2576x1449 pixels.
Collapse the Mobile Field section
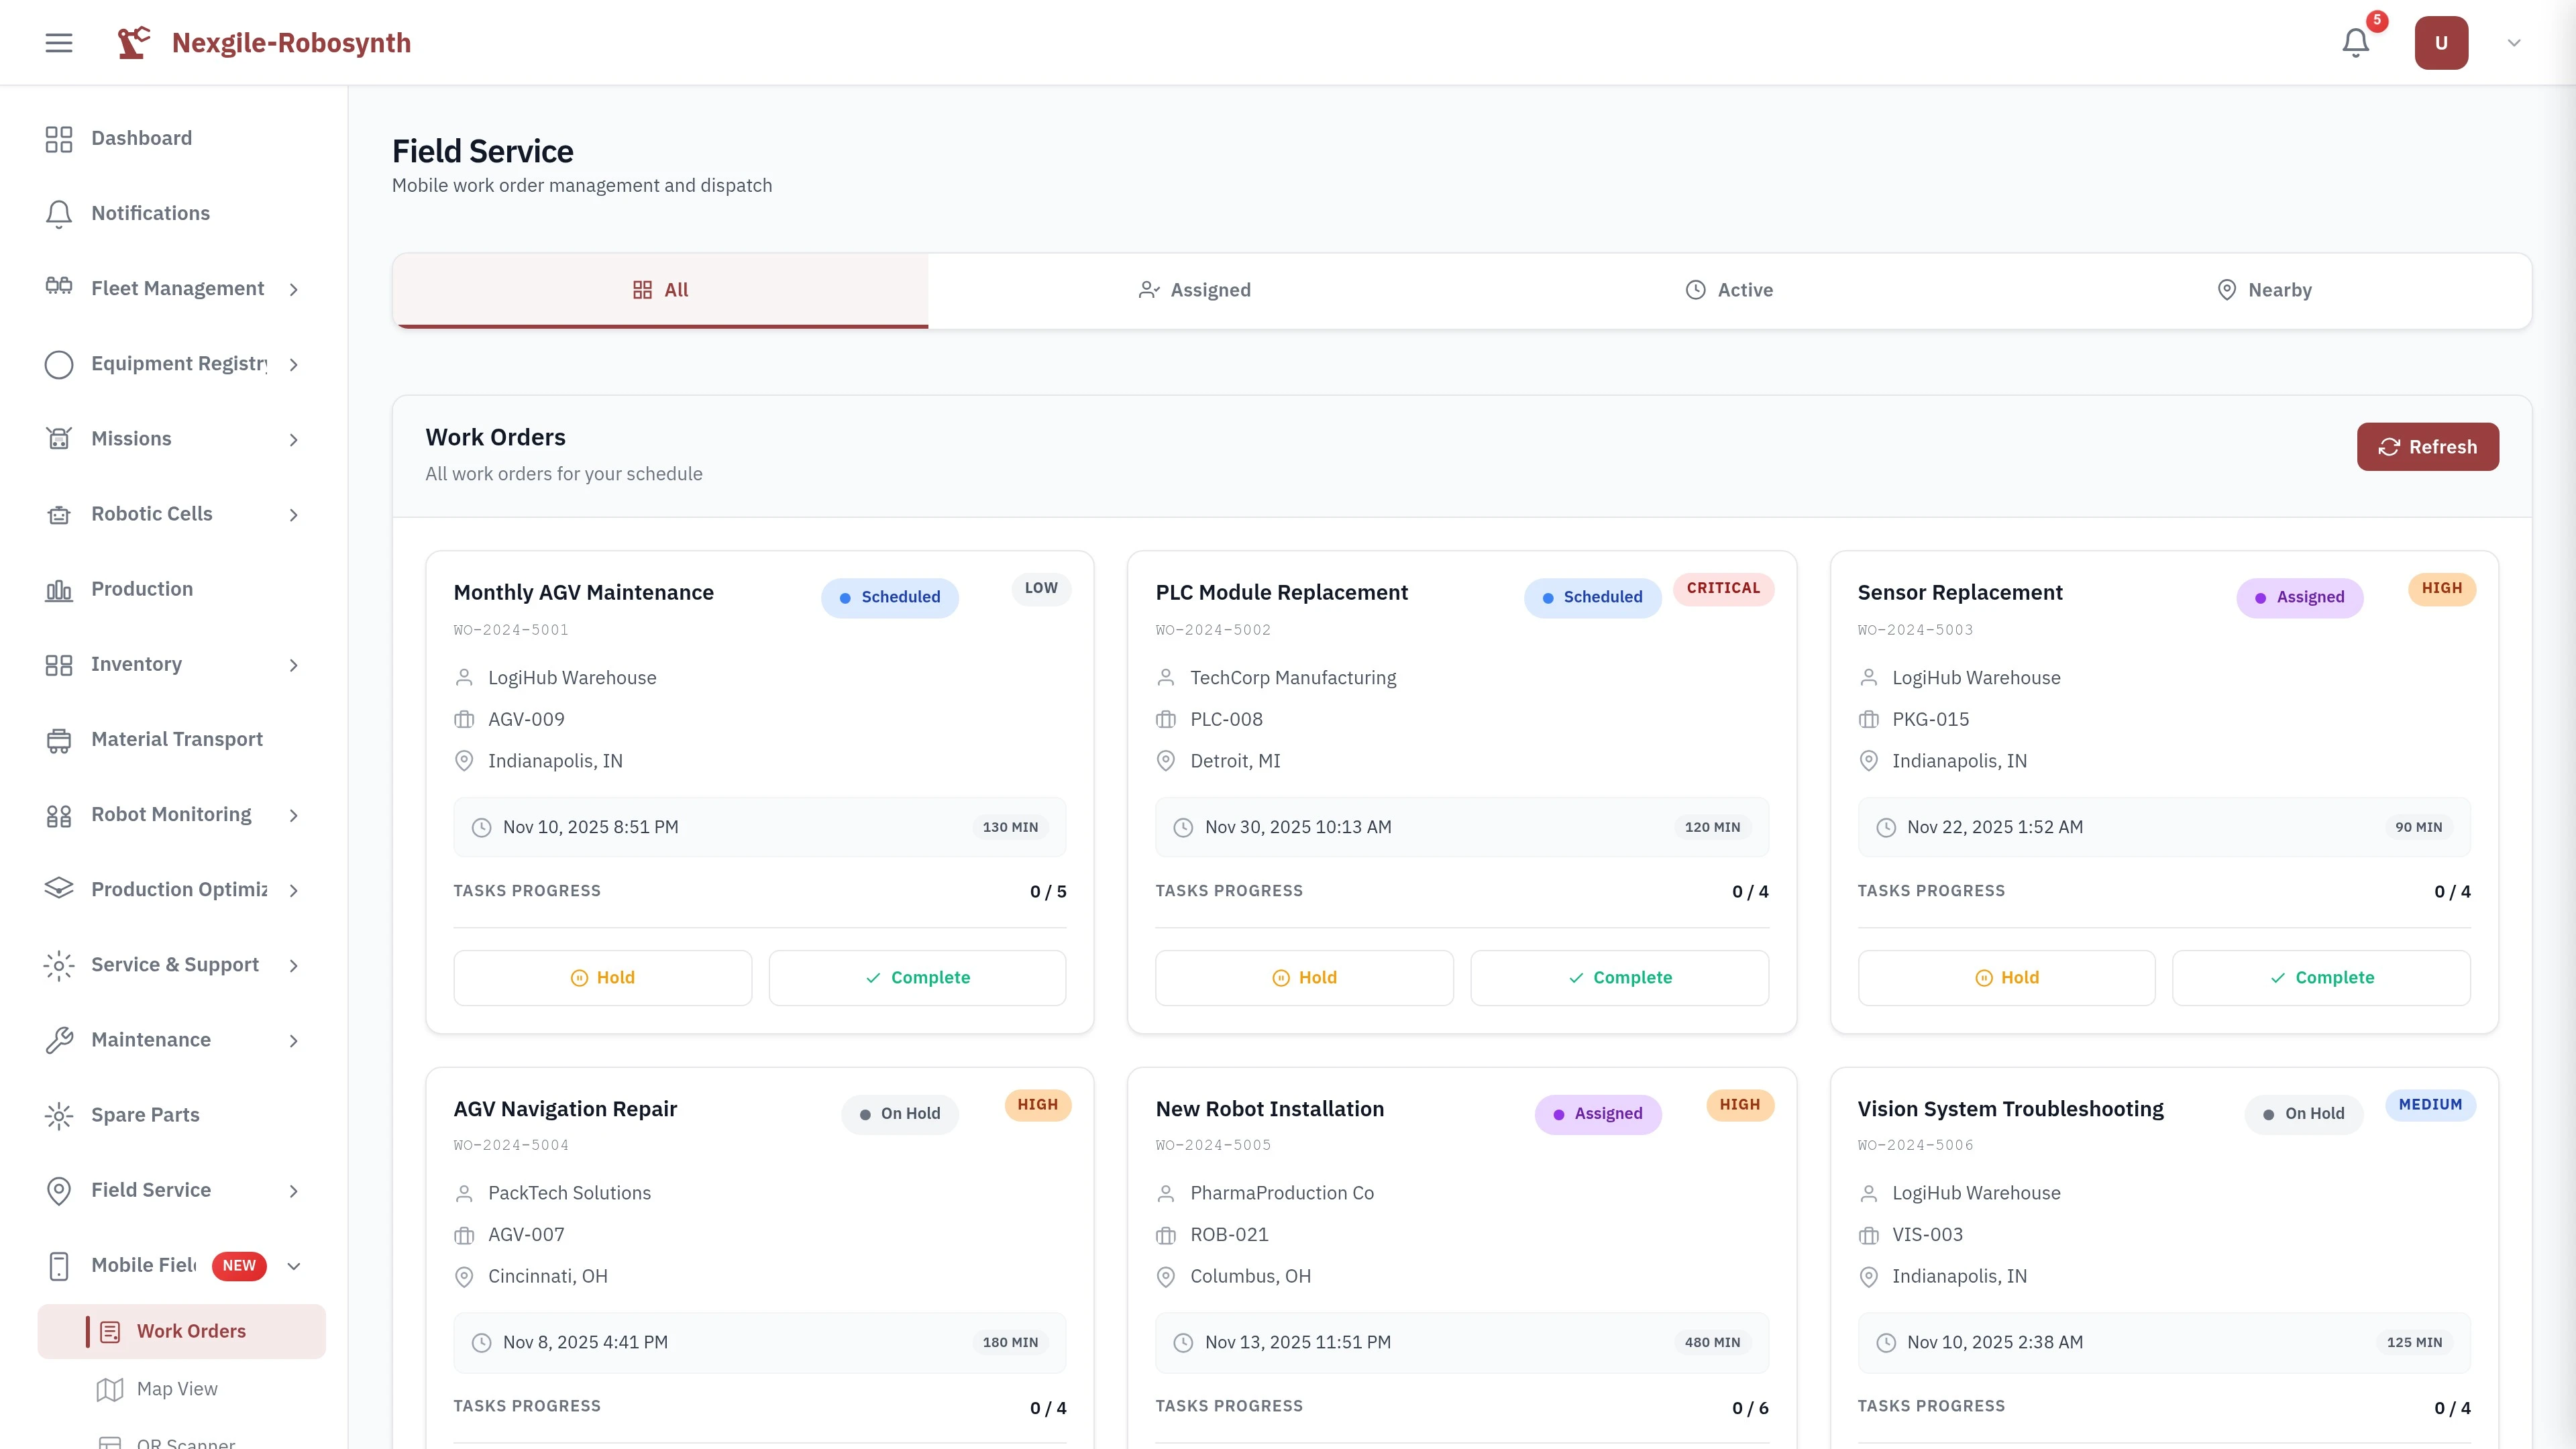point(293,1265)
